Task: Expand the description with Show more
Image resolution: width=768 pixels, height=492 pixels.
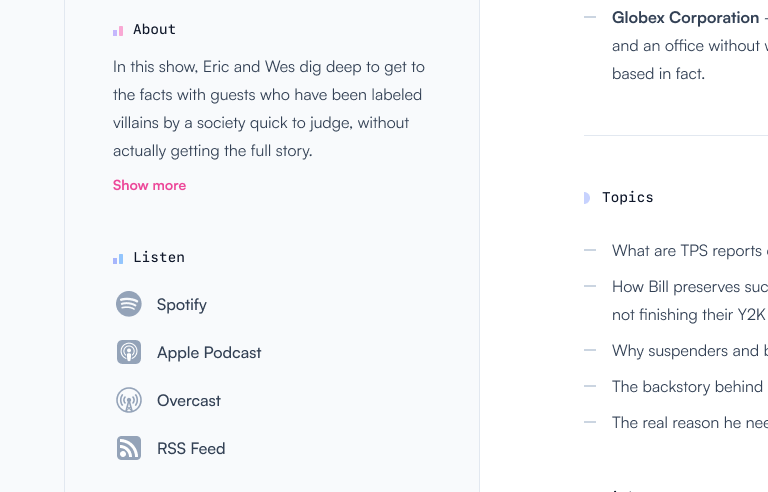Action: coord(149,185)
